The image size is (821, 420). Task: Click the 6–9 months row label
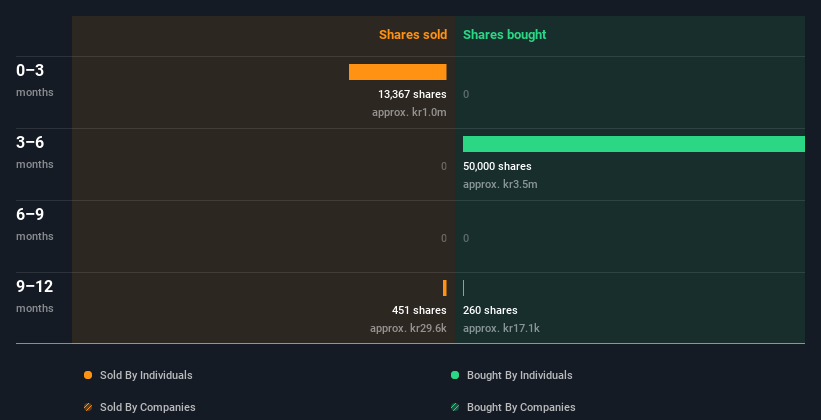[x=35, y=224]
